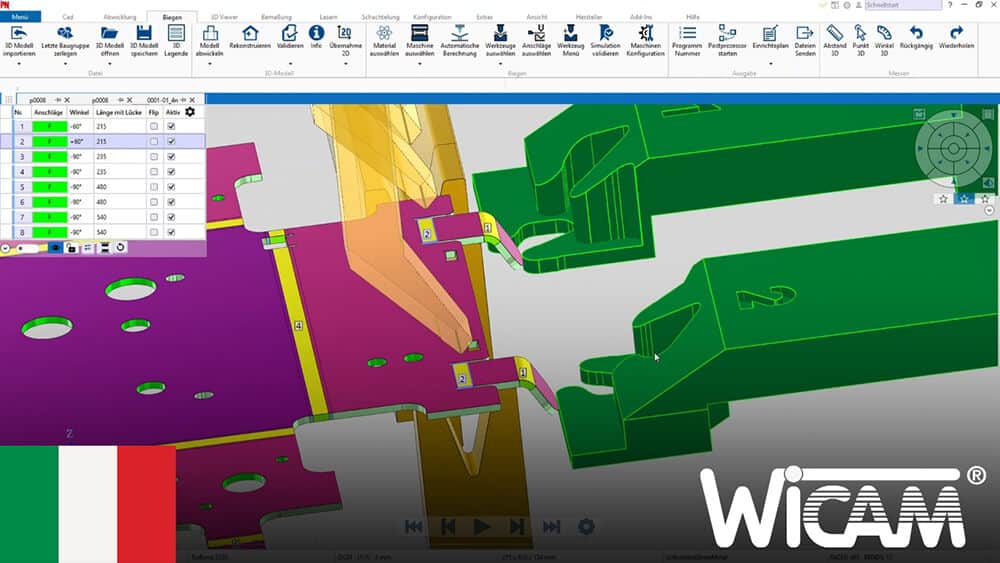Open the Einrichteplan dropdown arrow
This screenshot has width=1000, height=563.
pos(769,63)
